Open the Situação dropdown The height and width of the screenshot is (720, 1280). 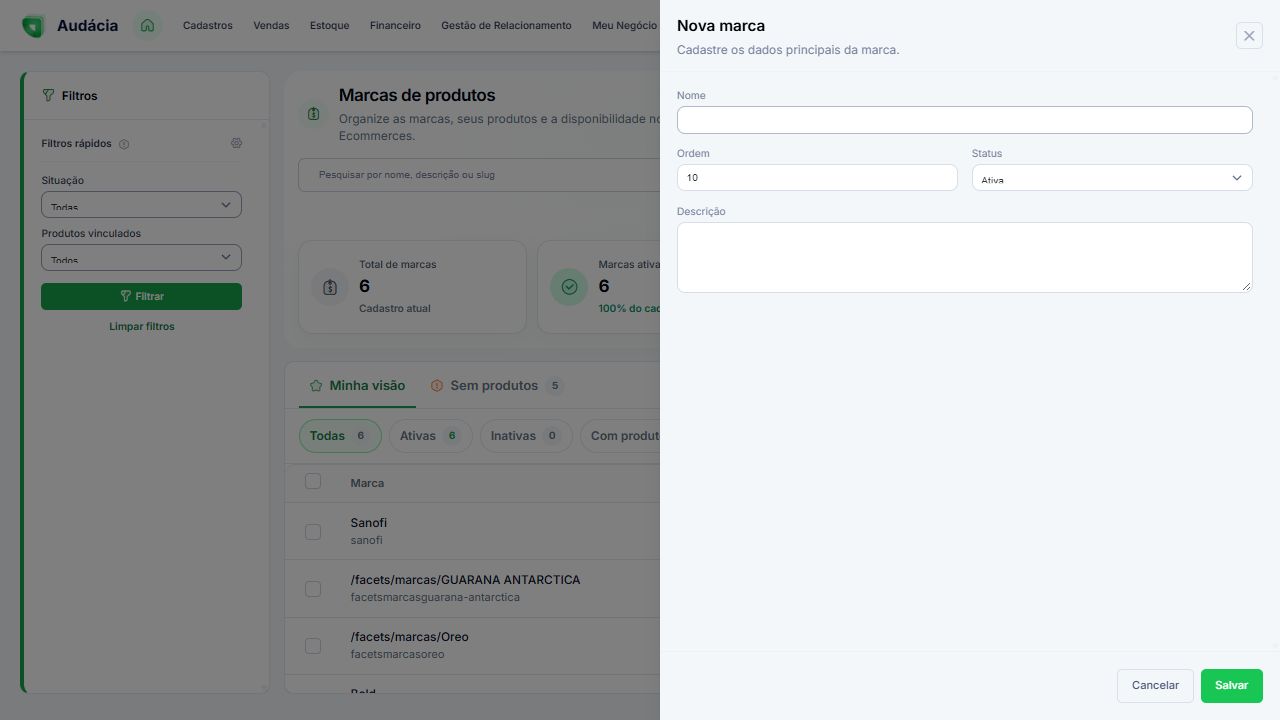click(x=141, y=204)
